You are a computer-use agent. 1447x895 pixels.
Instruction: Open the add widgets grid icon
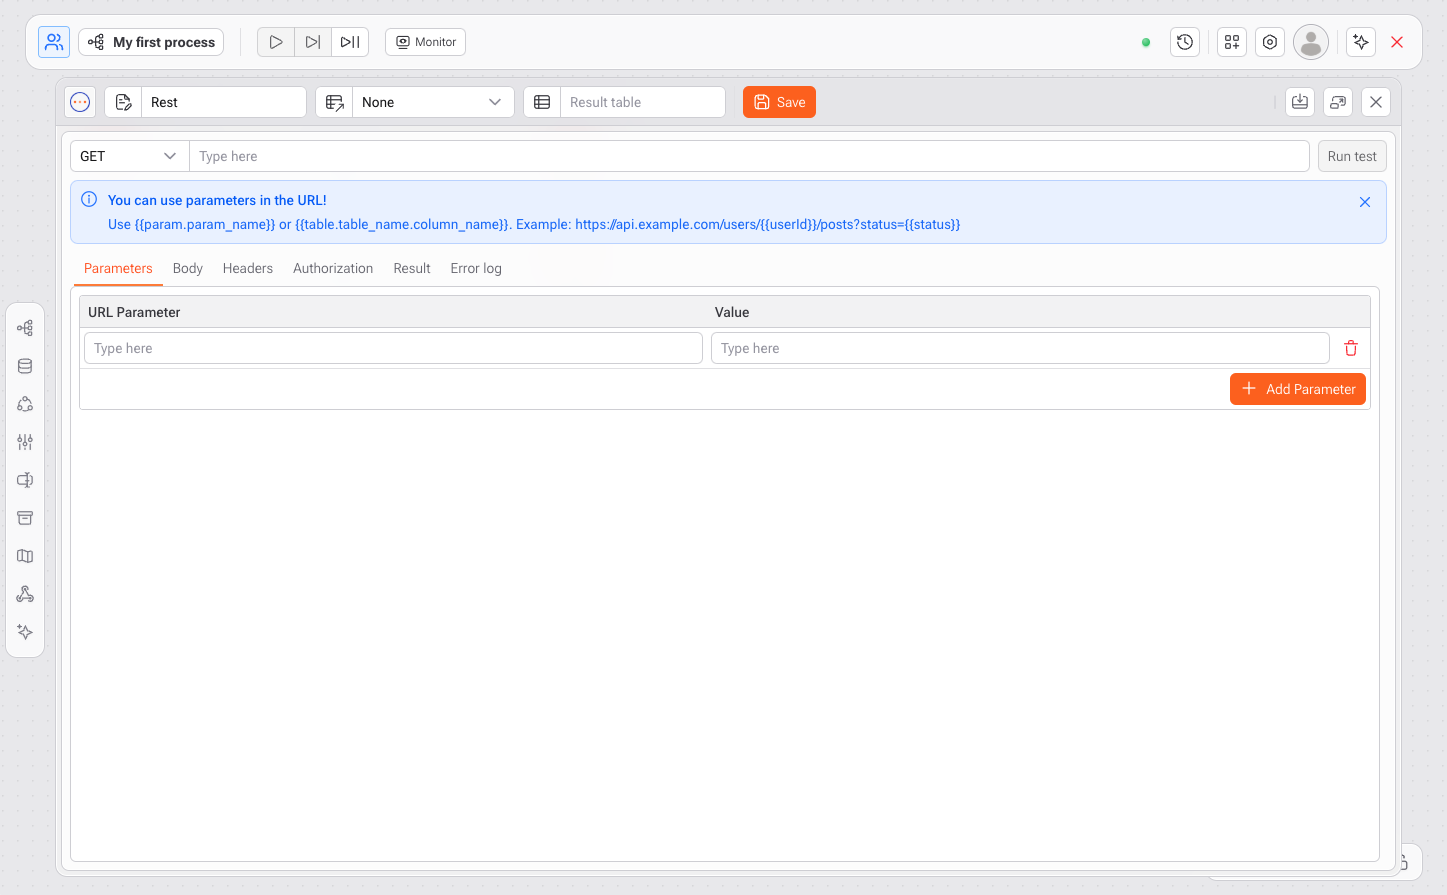click(x=1232, y=42)
